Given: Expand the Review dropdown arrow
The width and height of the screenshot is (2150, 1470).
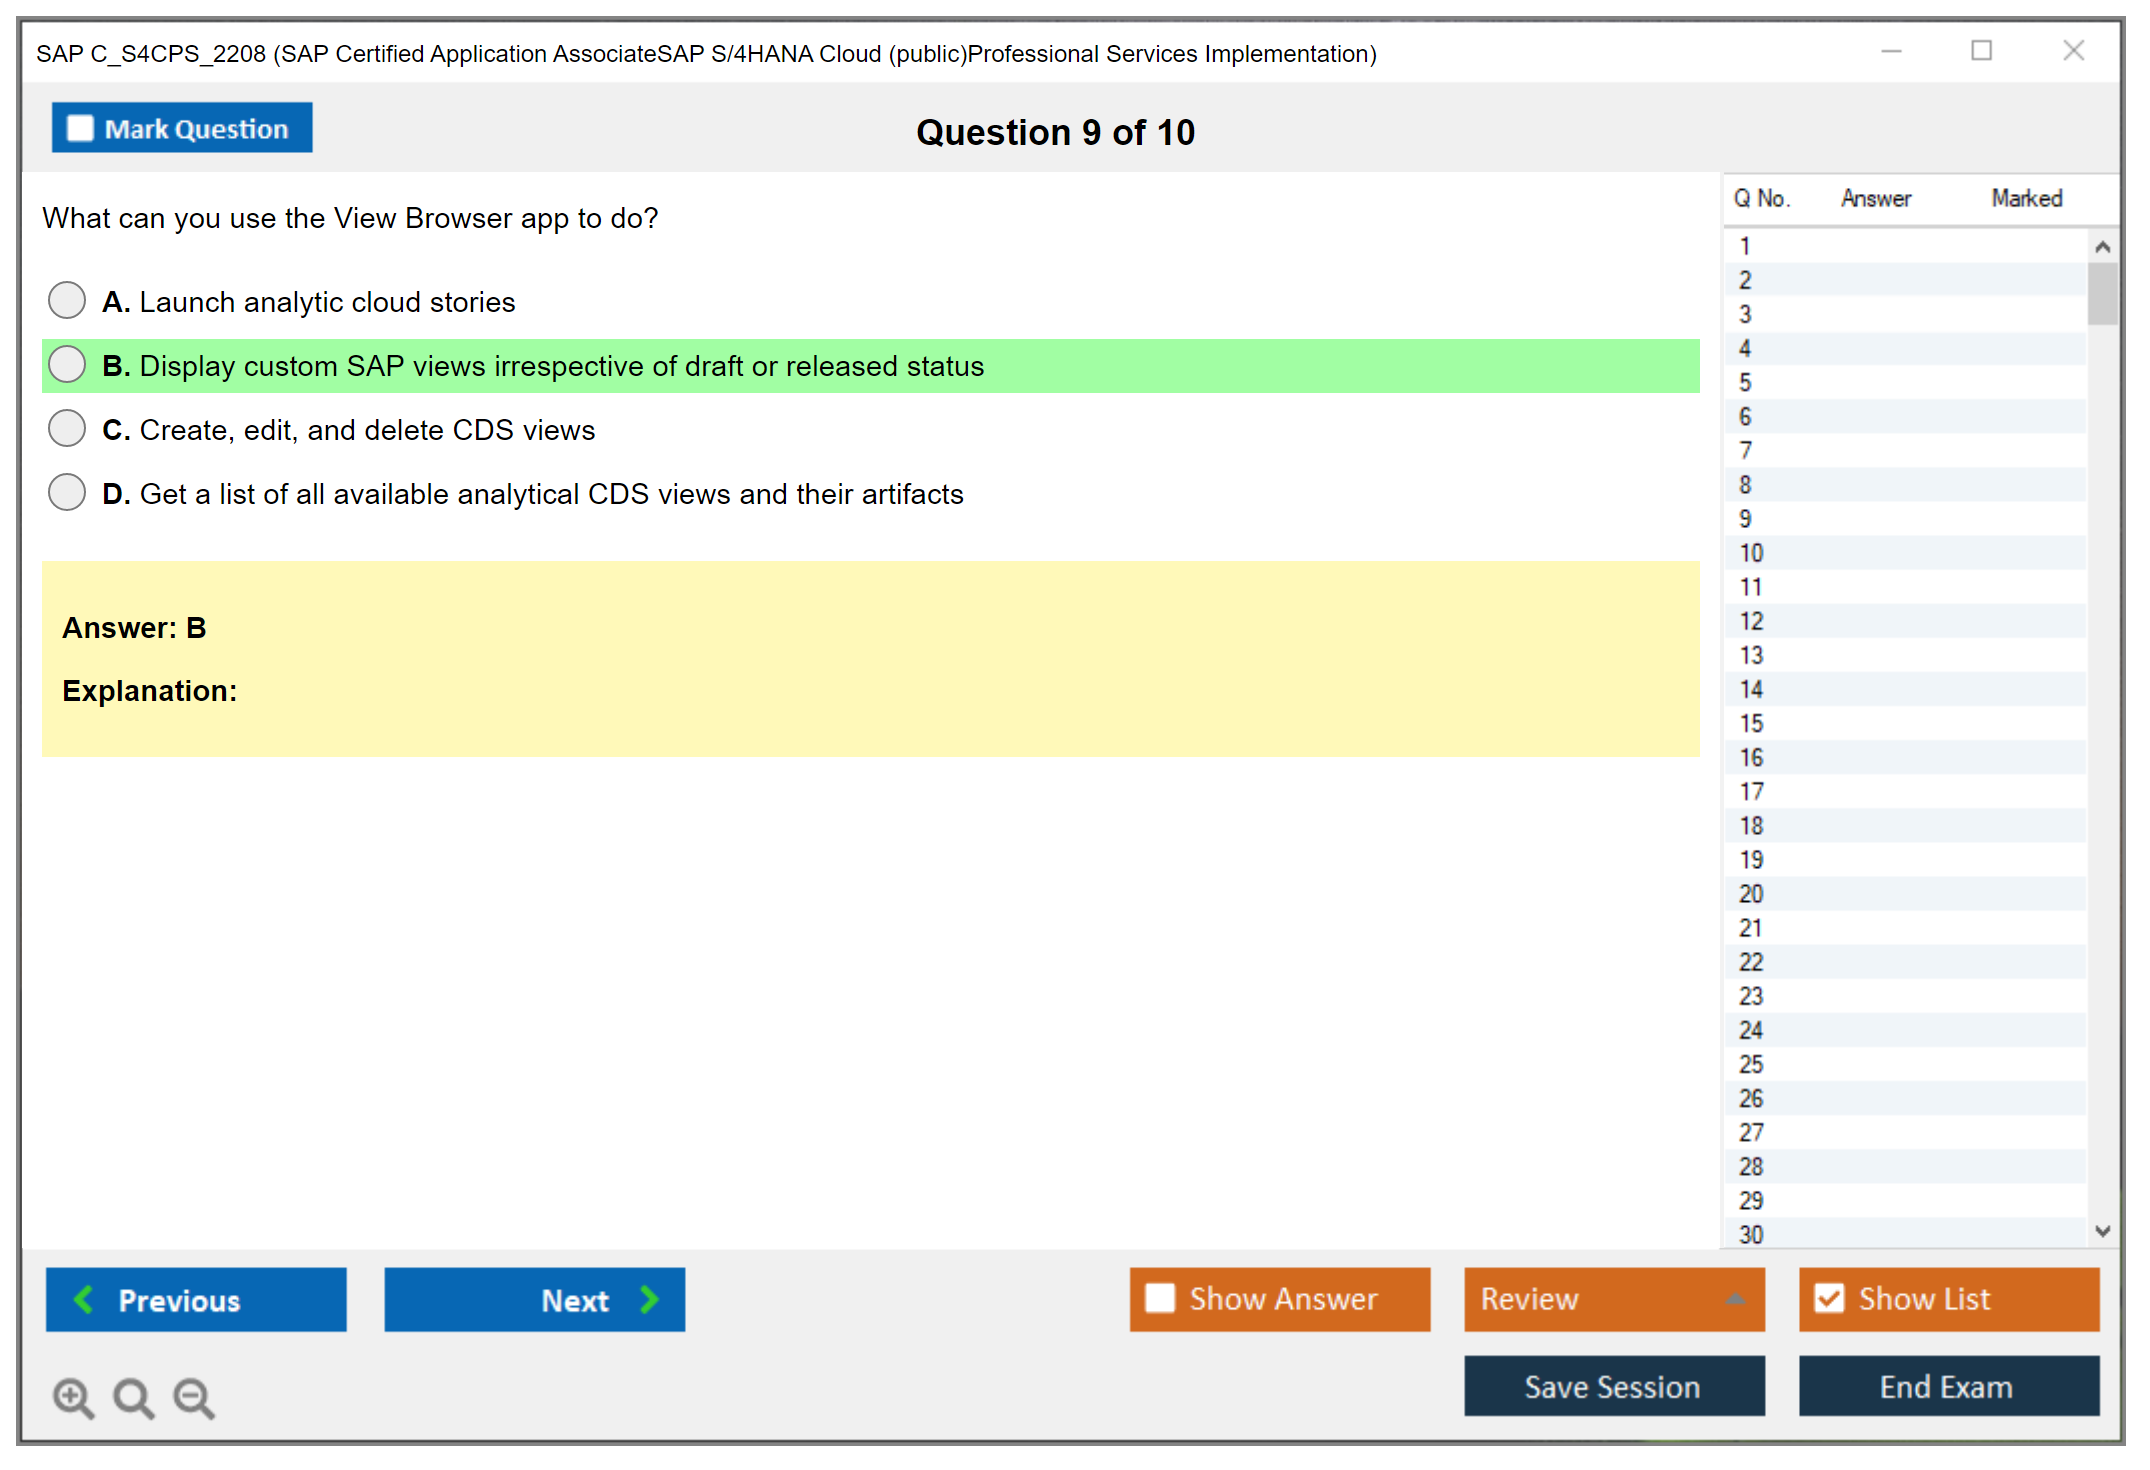Looking at the screenshot, I should coord(1735,1299).
